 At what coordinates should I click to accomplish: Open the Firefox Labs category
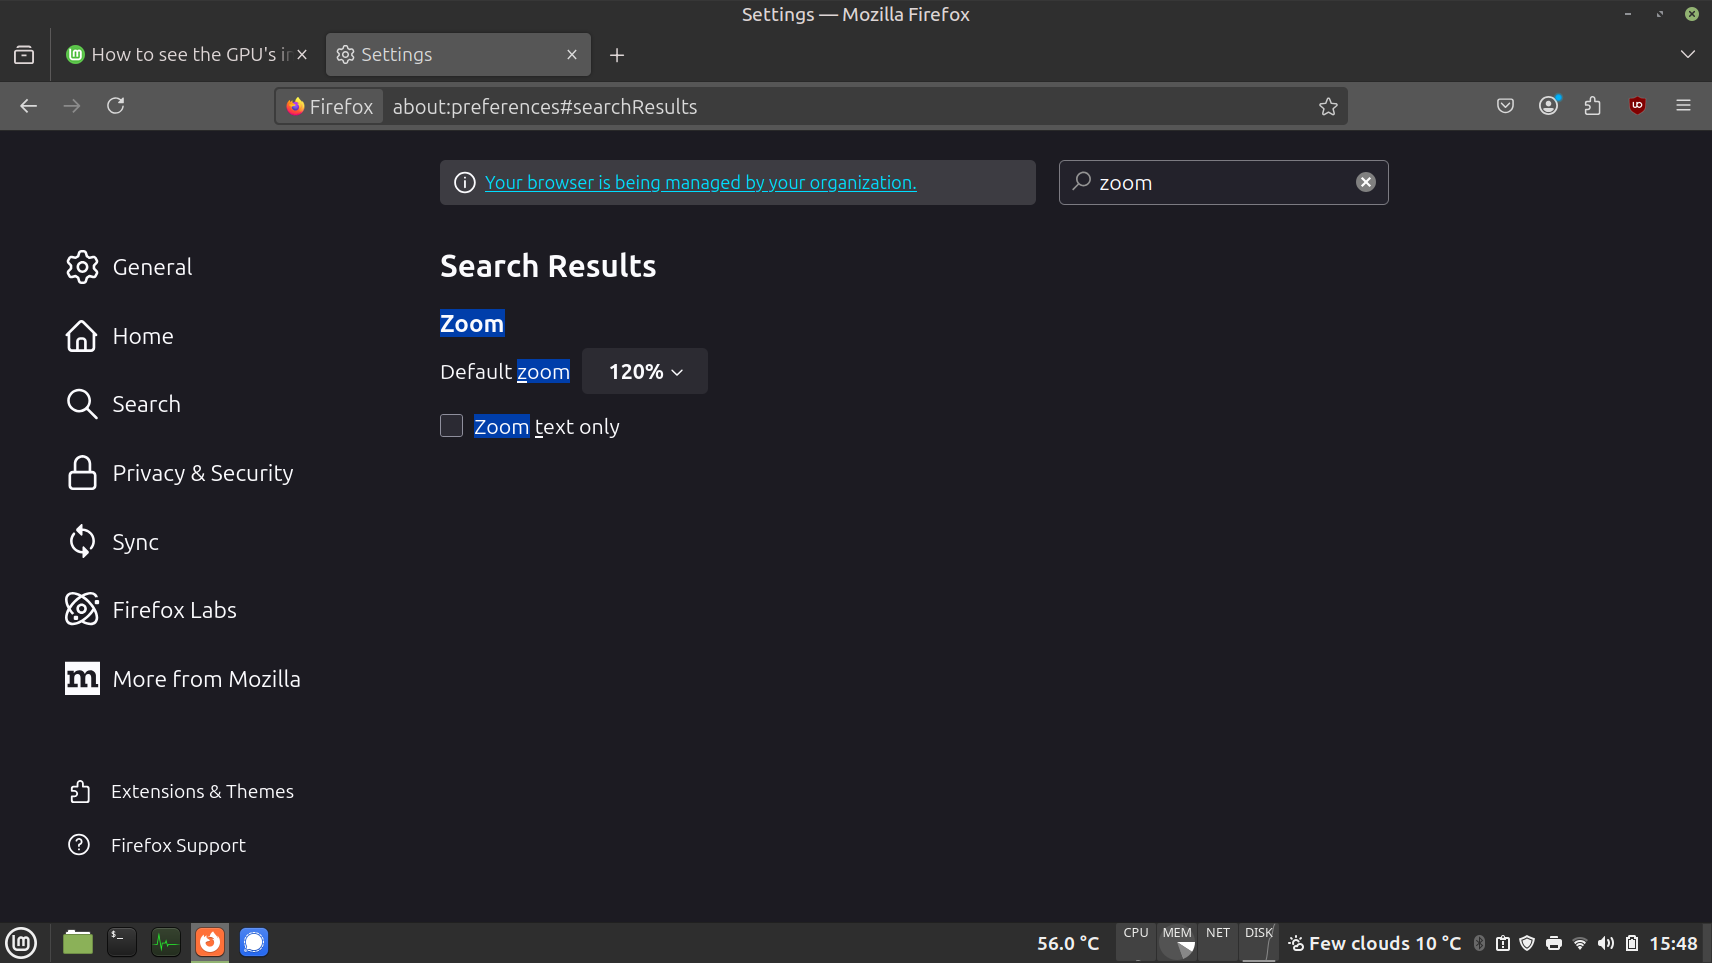click(x=151, y=610)
